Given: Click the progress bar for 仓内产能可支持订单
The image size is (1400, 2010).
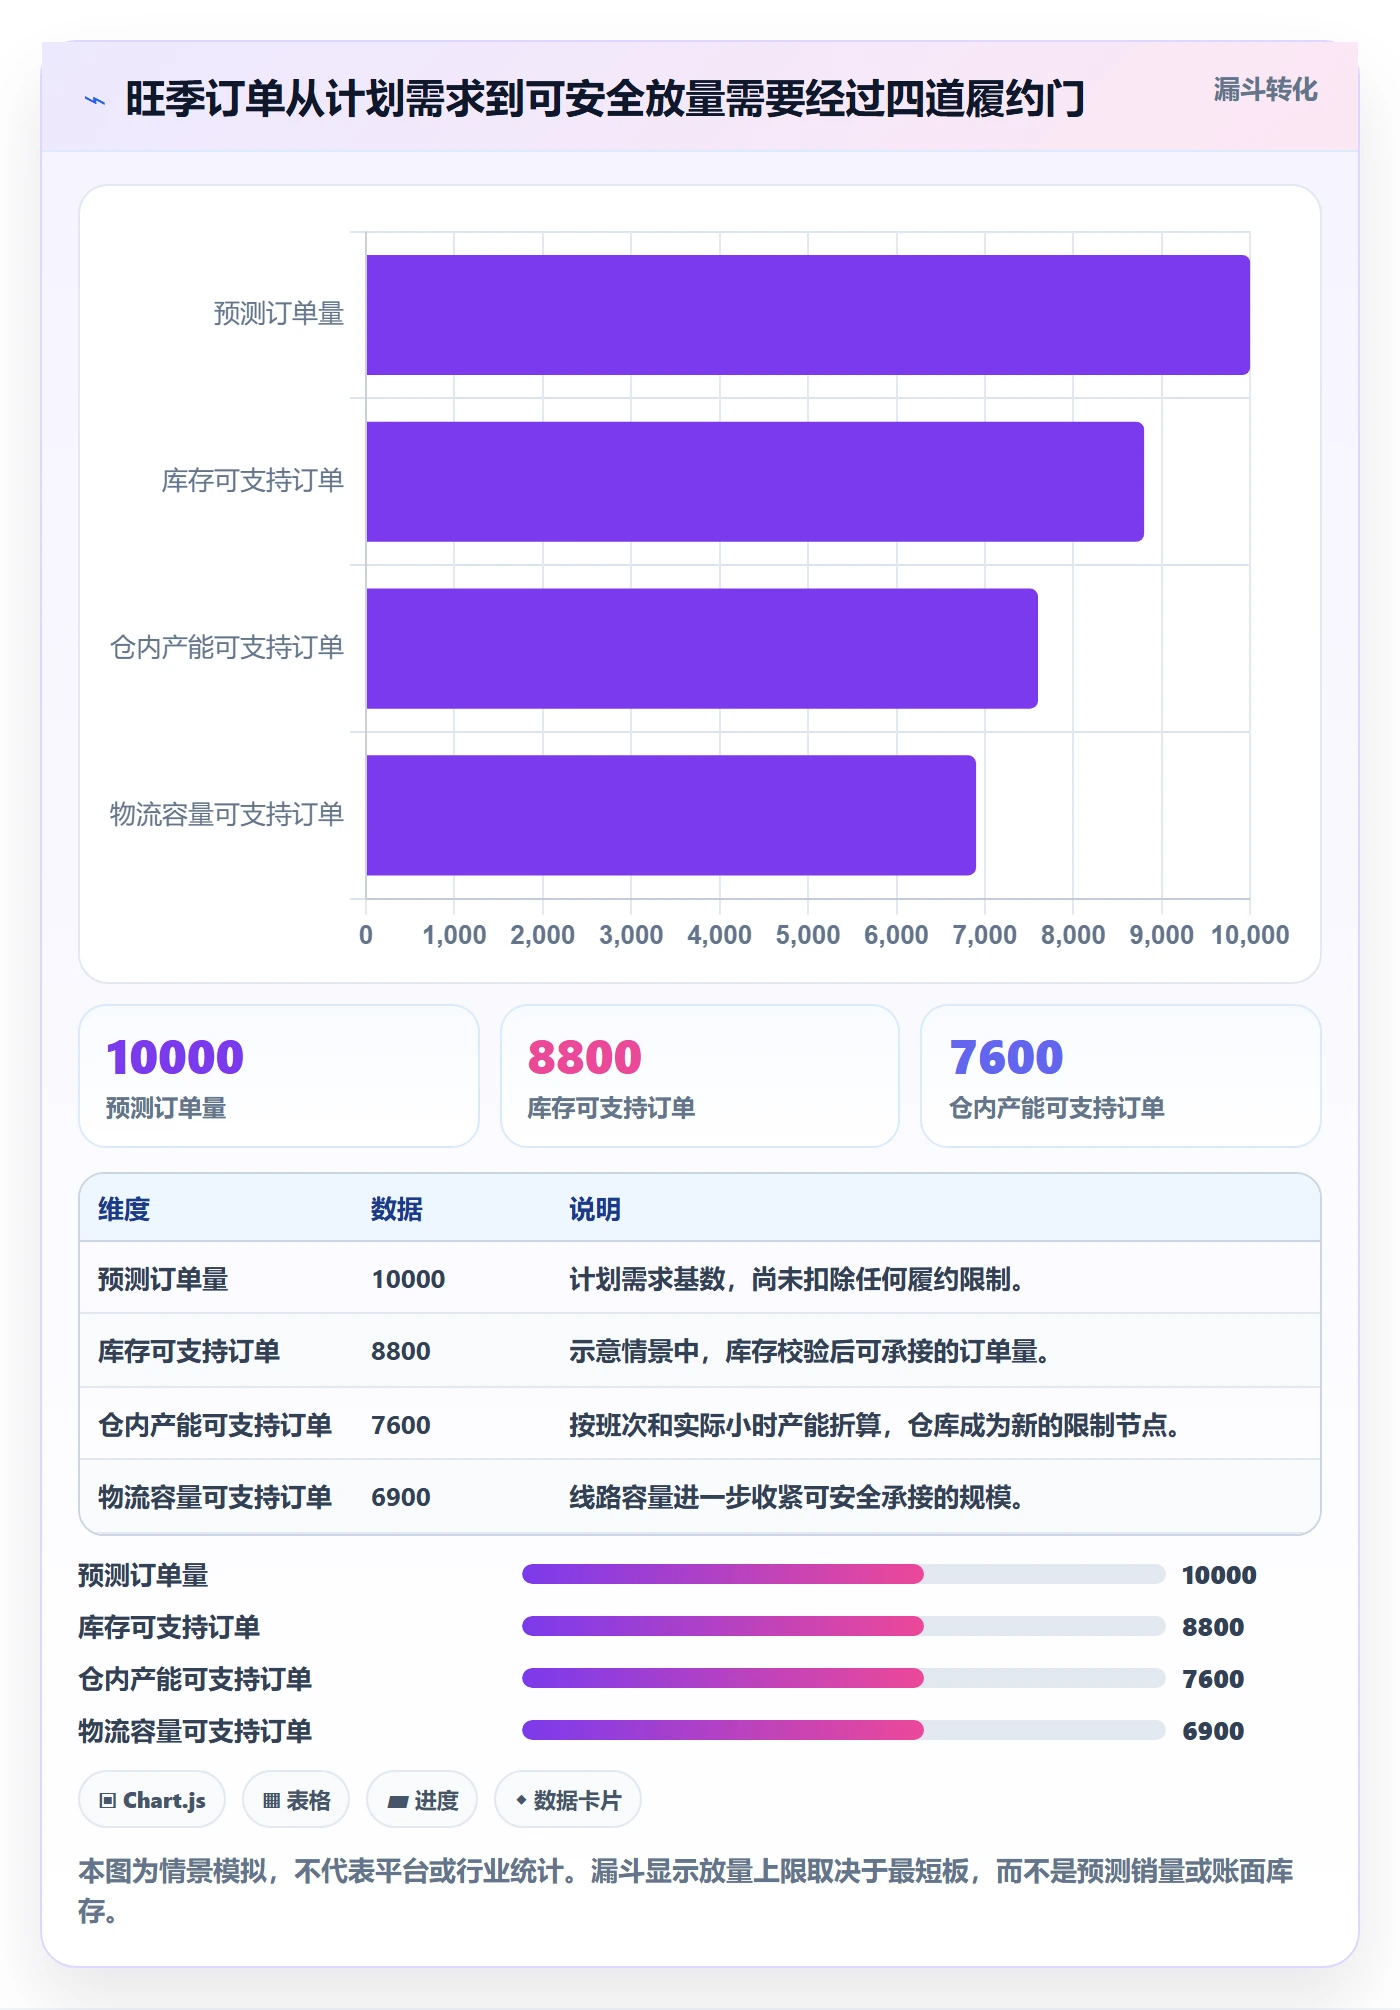Looking at the screenshot, I should click(x=843, y=1678).
